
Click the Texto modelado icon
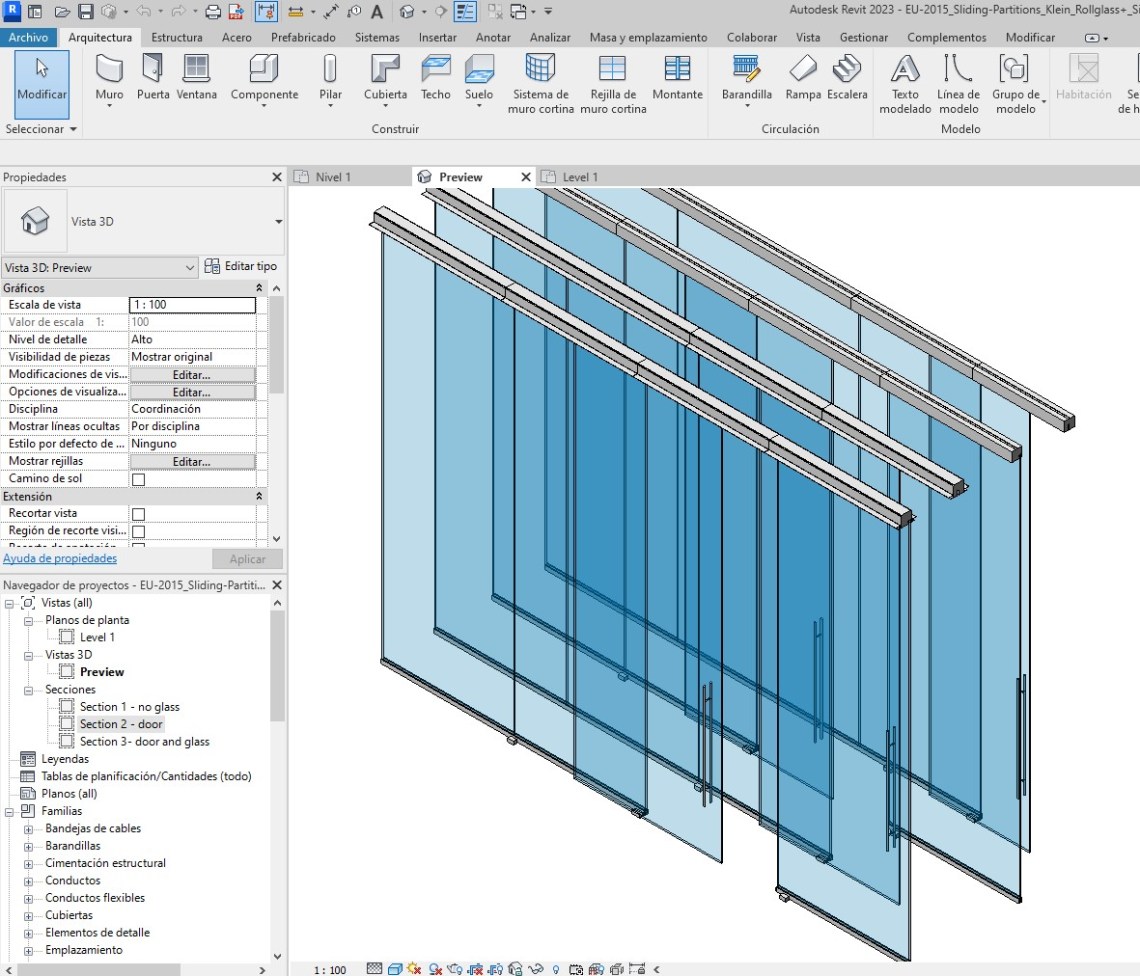(905, 78)
